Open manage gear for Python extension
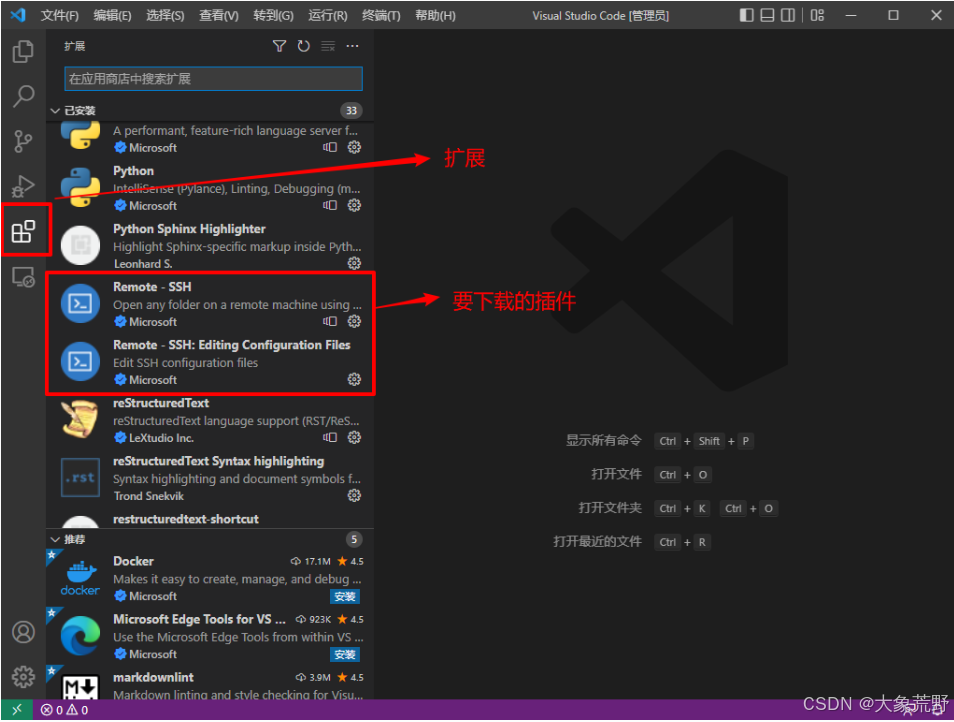 tap(354, 206)
